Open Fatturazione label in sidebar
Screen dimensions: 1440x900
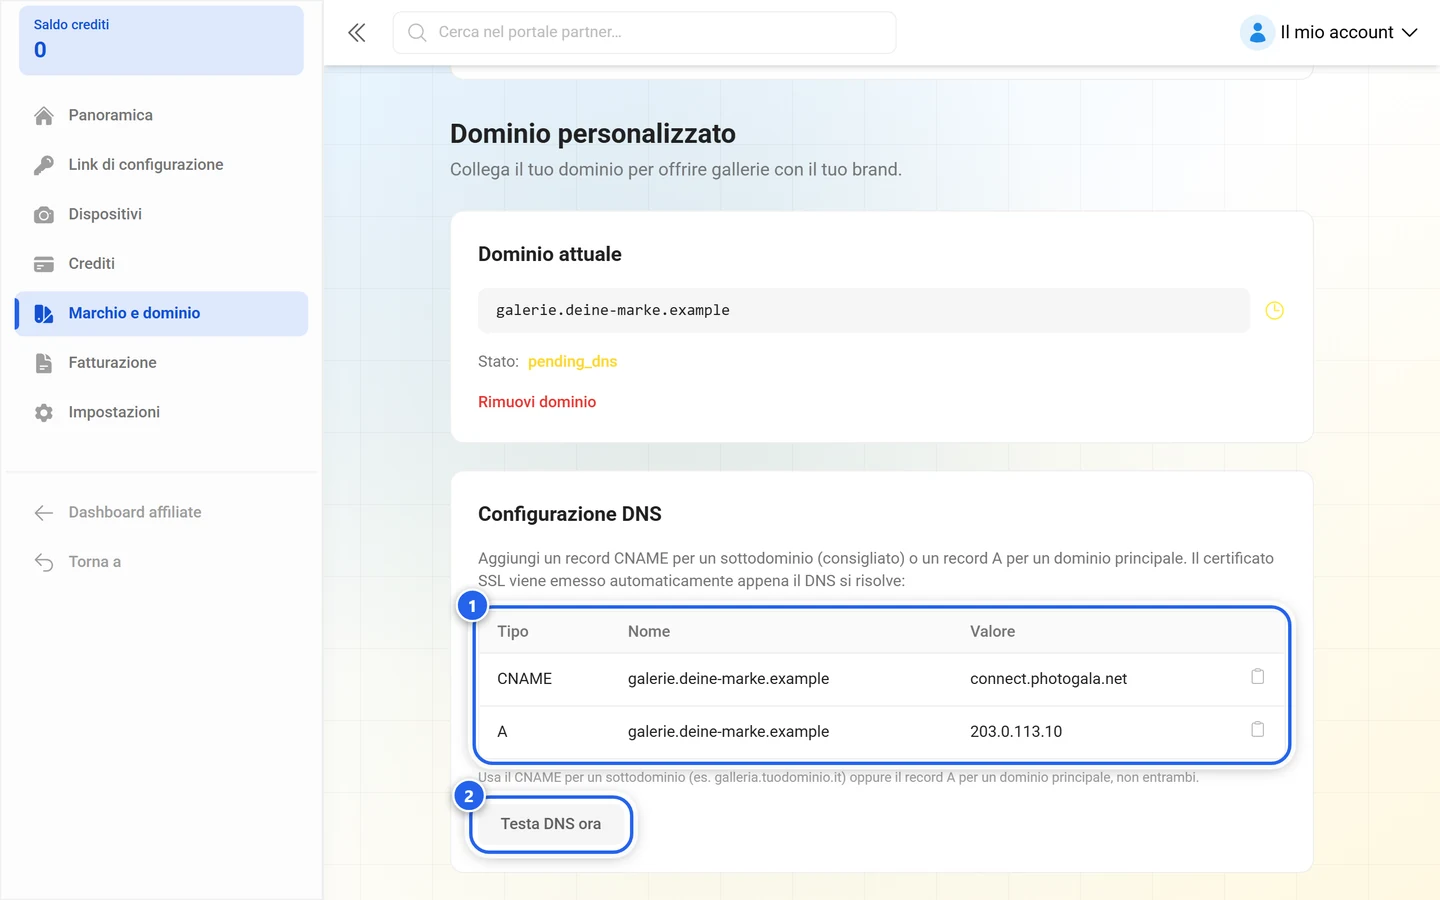tap(112, 363)
